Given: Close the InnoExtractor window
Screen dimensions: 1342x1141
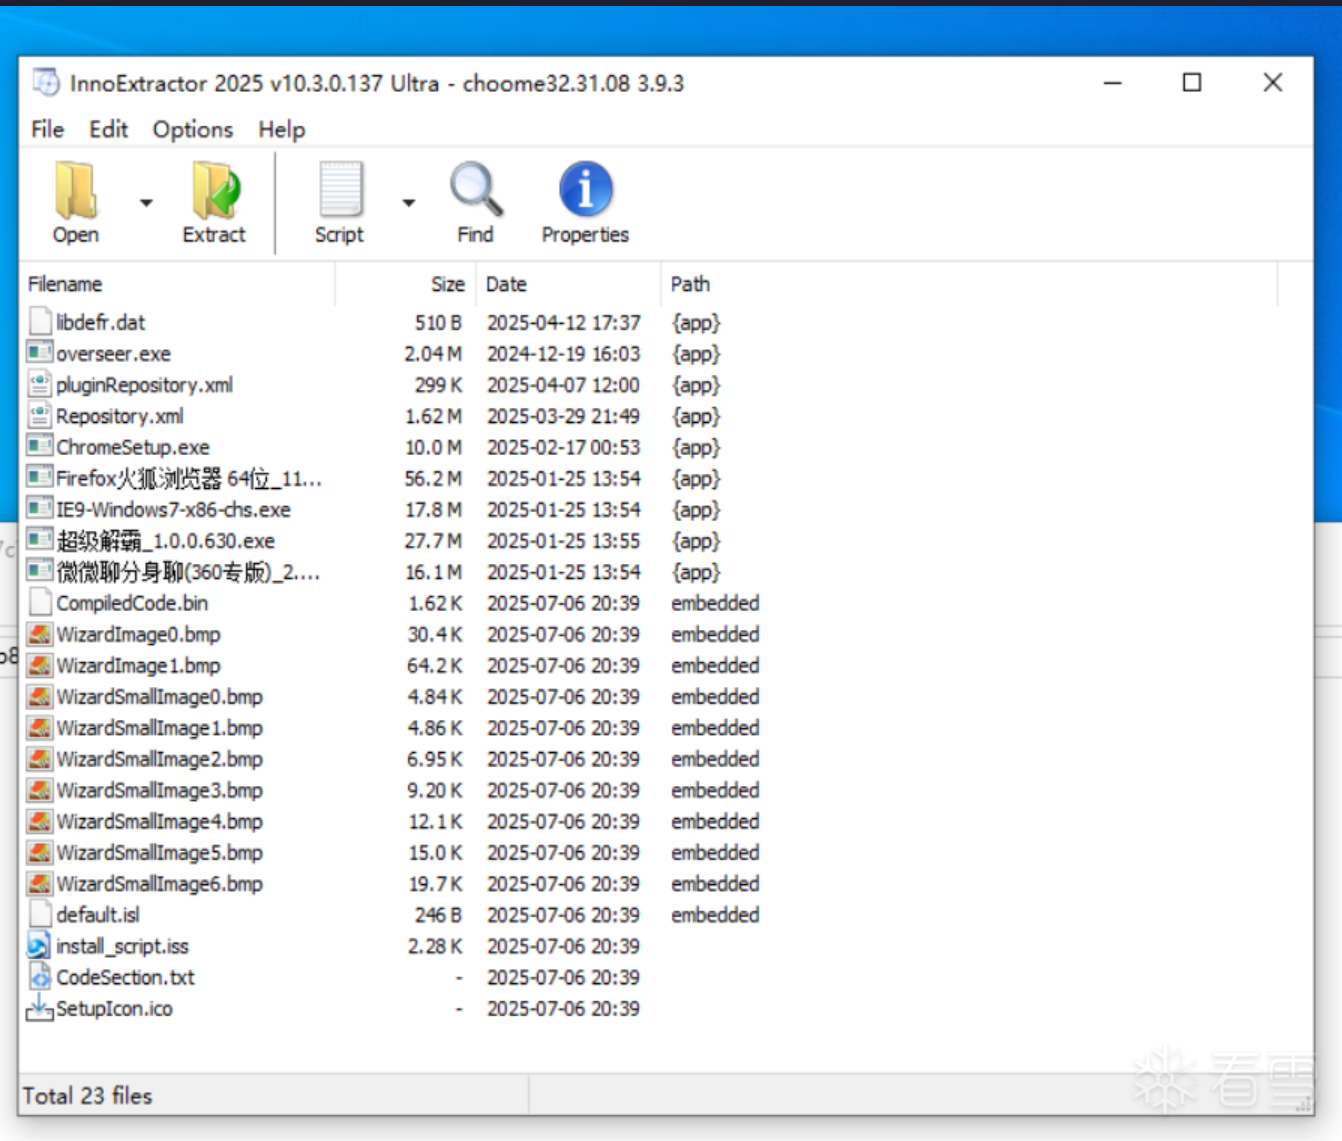Looking at the screenshot, I should pyautogui.click(x=1273, y=82).
